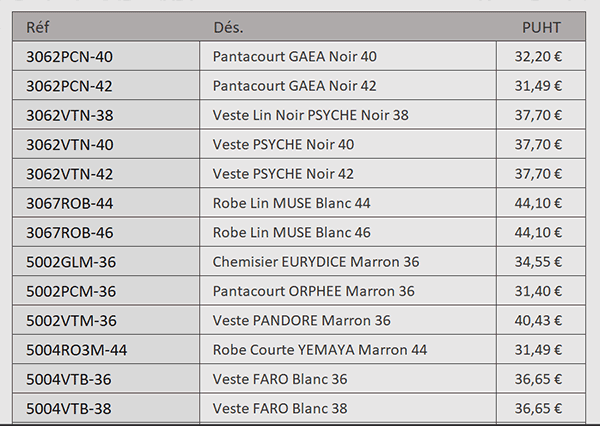
Task: Select Veste Lin Noir PSYCHE Noir 38
Action: point(311,115)
